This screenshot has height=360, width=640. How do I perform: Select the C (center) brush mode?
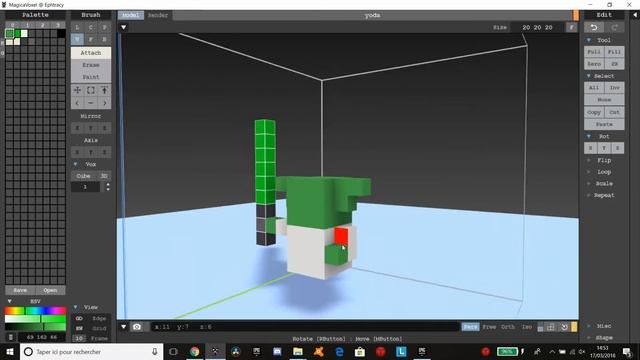pos(91,27)
